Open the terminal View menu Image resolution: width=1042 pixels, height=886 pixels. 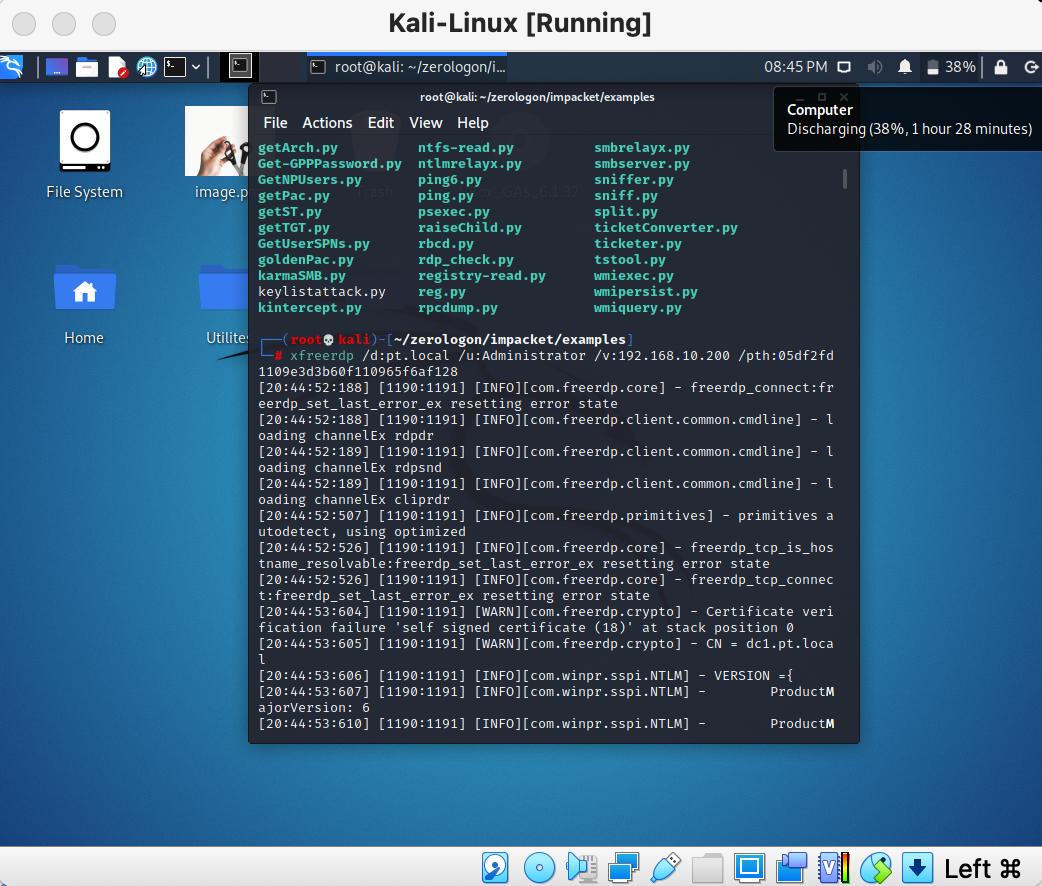[x=425, y=123]
